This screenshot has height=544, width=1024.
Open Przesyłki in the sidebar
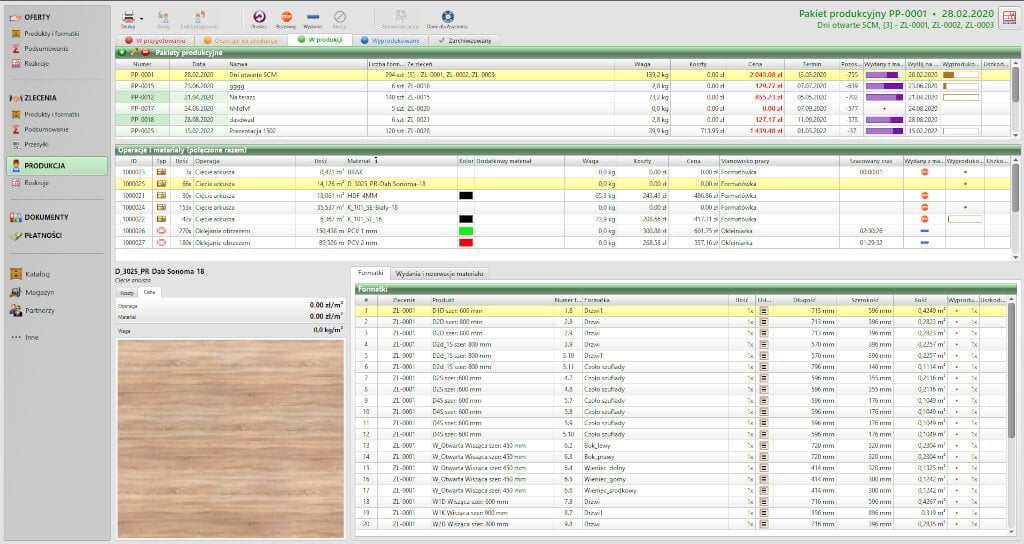[37, 144]
